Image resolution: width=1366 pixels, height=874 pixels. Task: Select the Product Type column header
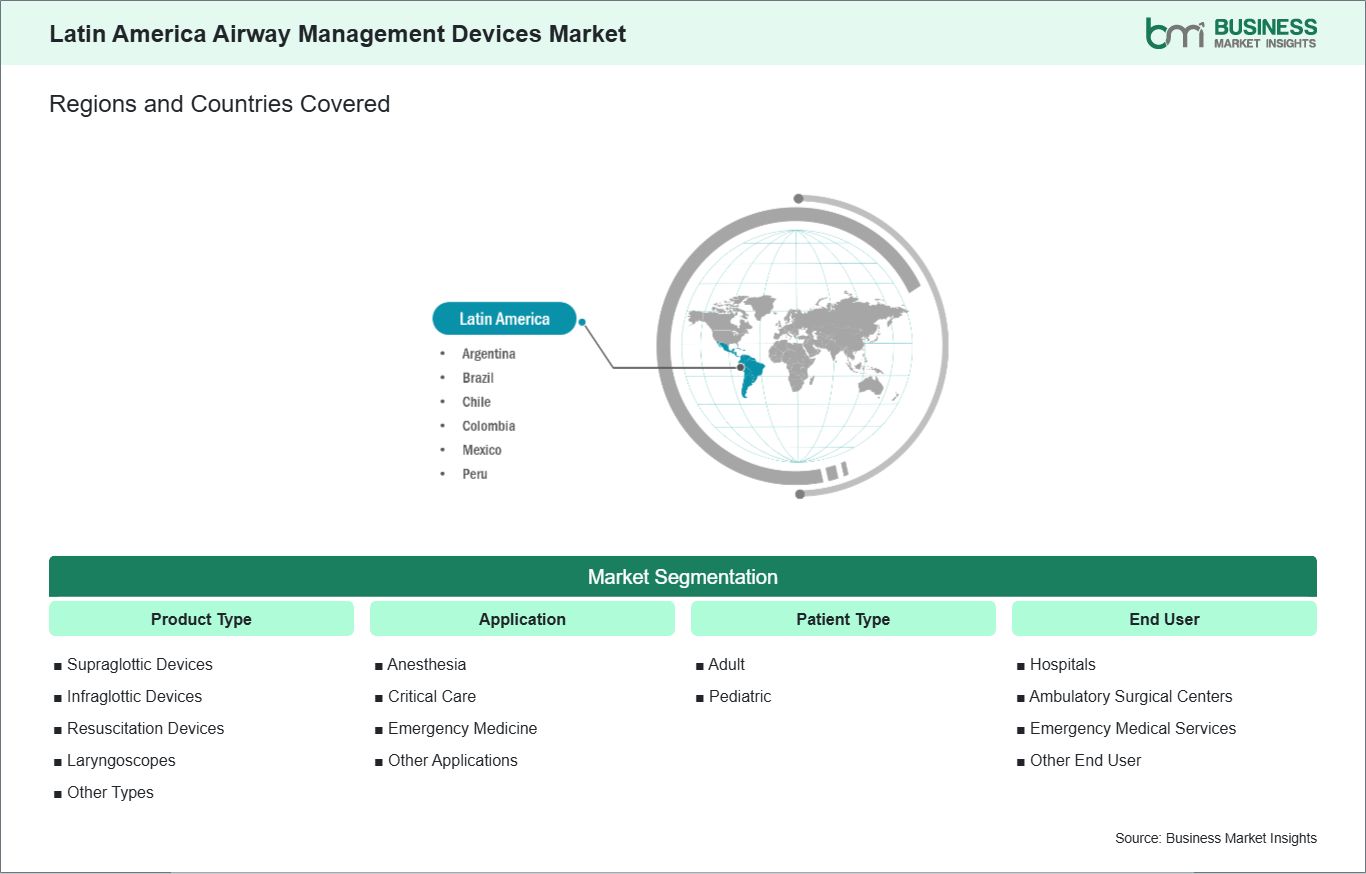coord(201,619)
